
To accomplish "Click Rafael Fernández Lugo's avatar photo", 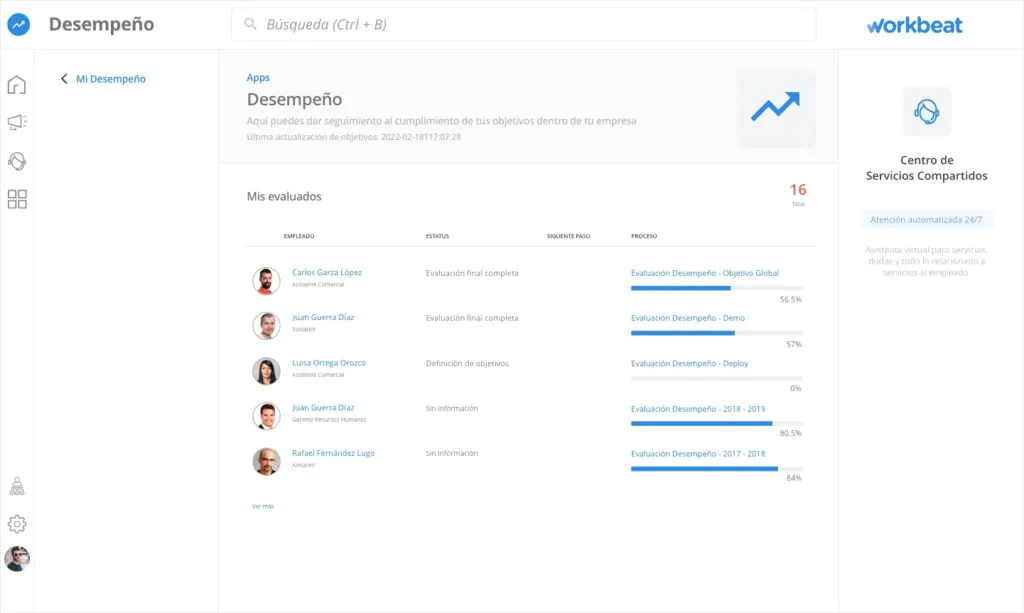I will 266,461.
